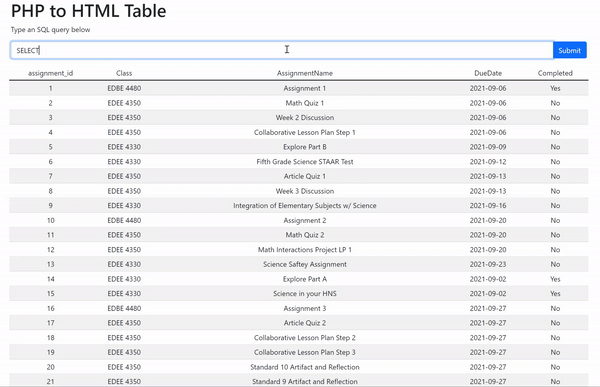
Task: Select 'Standard 9 Artifact and Reflection' cell
Action: [x=305, y=382]
